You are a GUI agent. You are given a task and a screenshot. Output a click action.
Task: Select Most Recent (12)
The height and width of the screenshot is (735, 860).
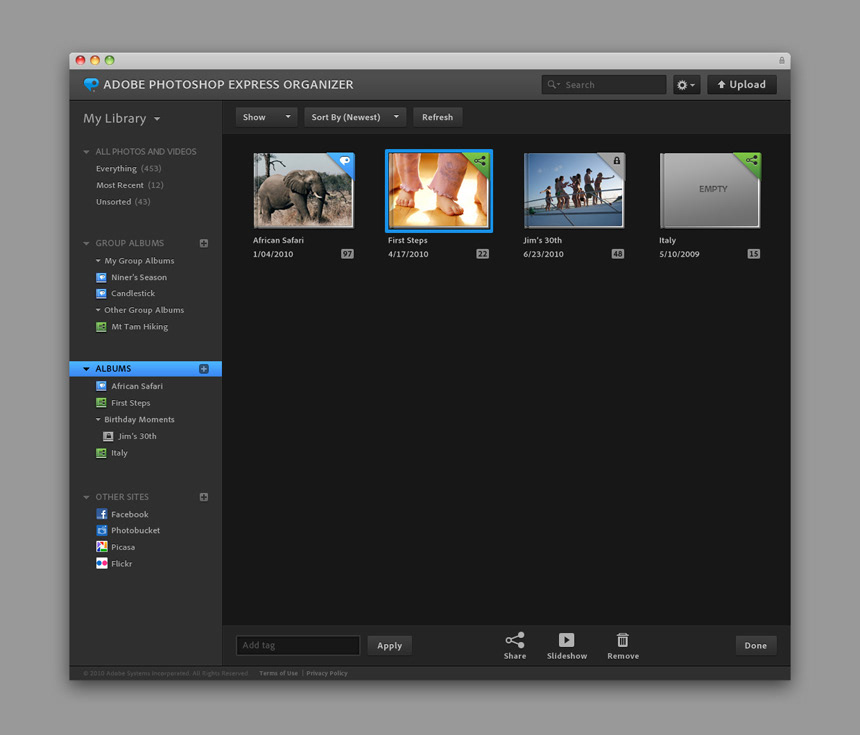pos(130,185)
